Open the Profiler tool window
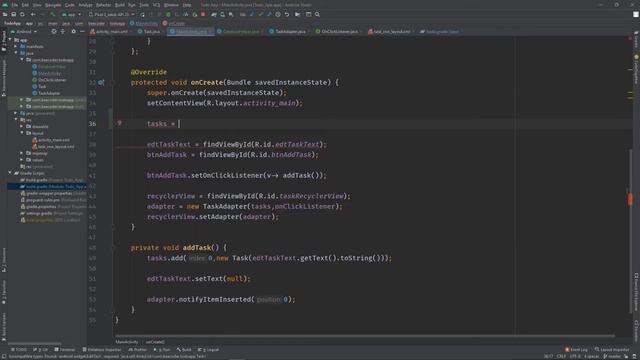640x360 pixels. tap(138, 350)
